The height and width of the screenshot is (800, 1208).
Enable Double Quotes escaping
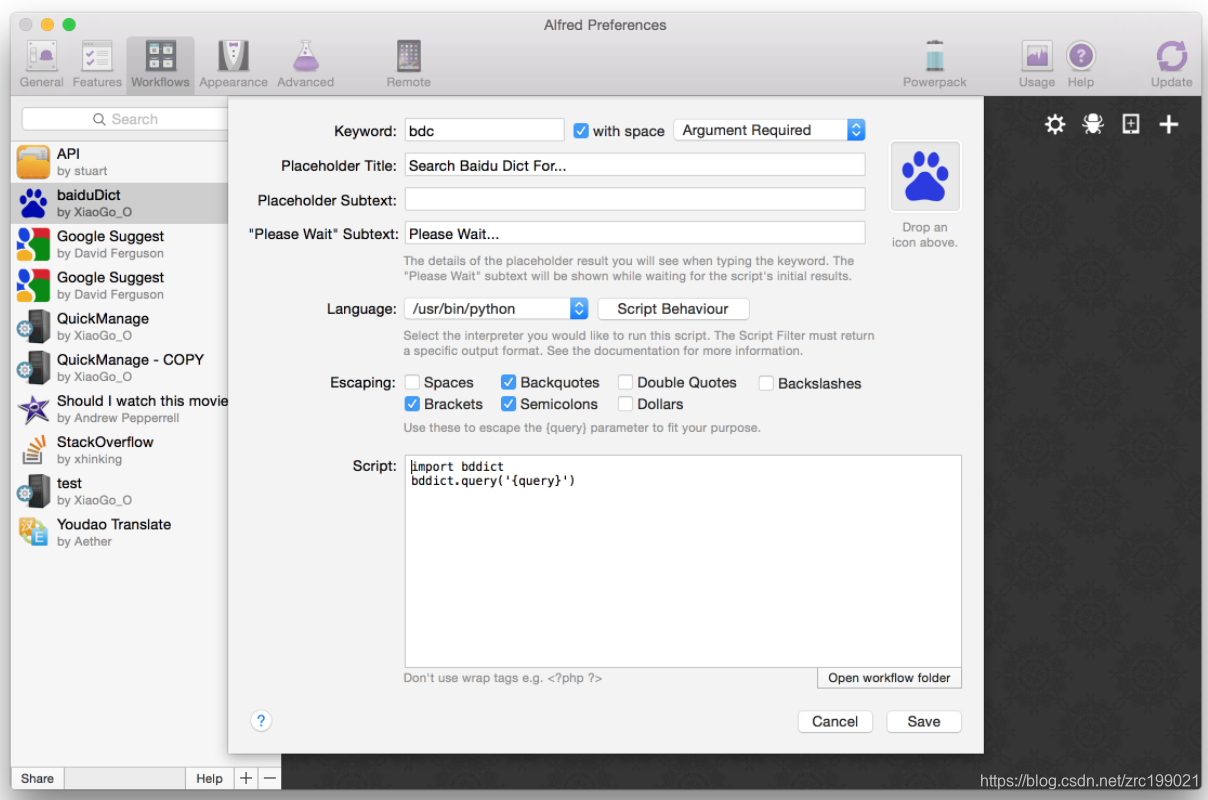point(625,382)
